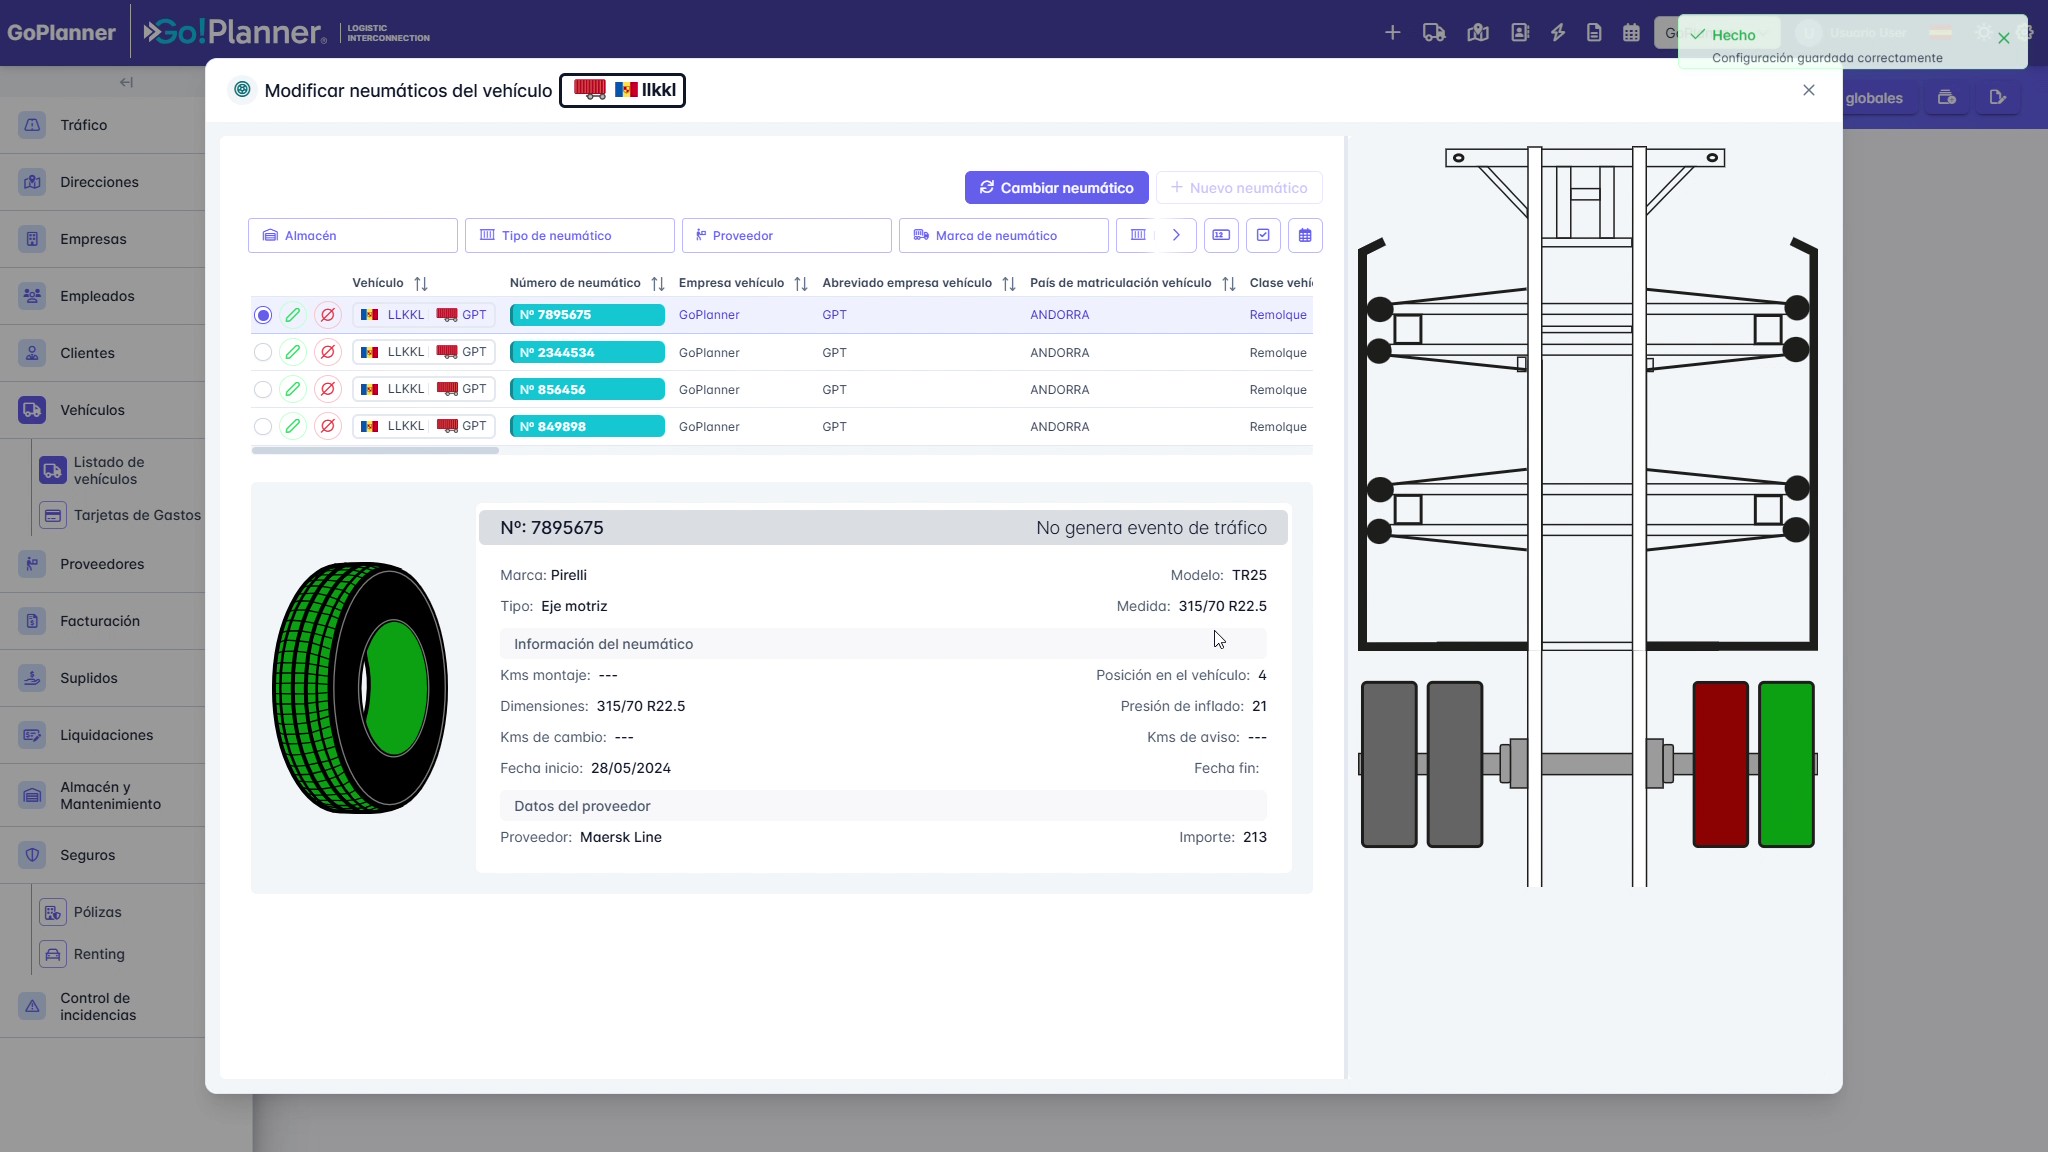Click the green edit pencil for tire 2344534
The height and width of the screenshot is (1152, 2048).
tap(292, 352)
